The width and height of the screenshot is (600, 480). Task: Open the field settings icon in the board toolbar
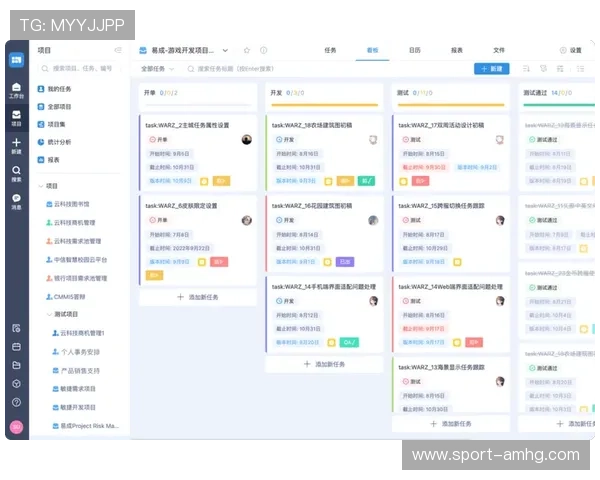(560, 69)
